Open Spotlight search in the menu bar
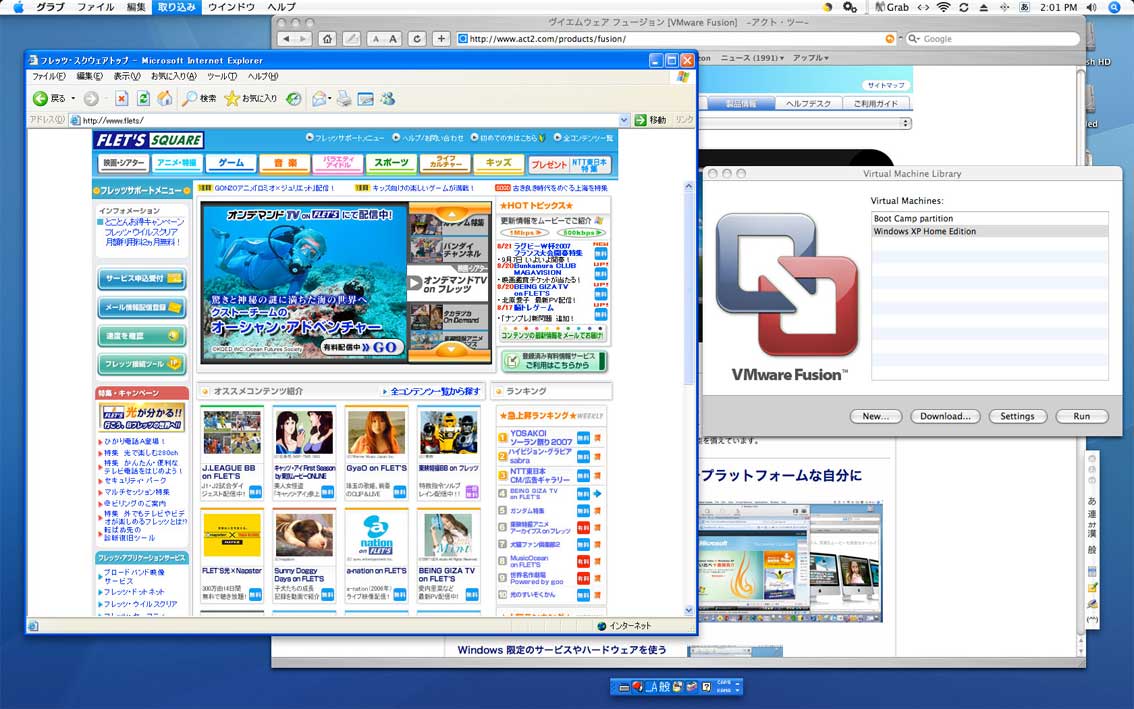 click(x=1114, y=7)
